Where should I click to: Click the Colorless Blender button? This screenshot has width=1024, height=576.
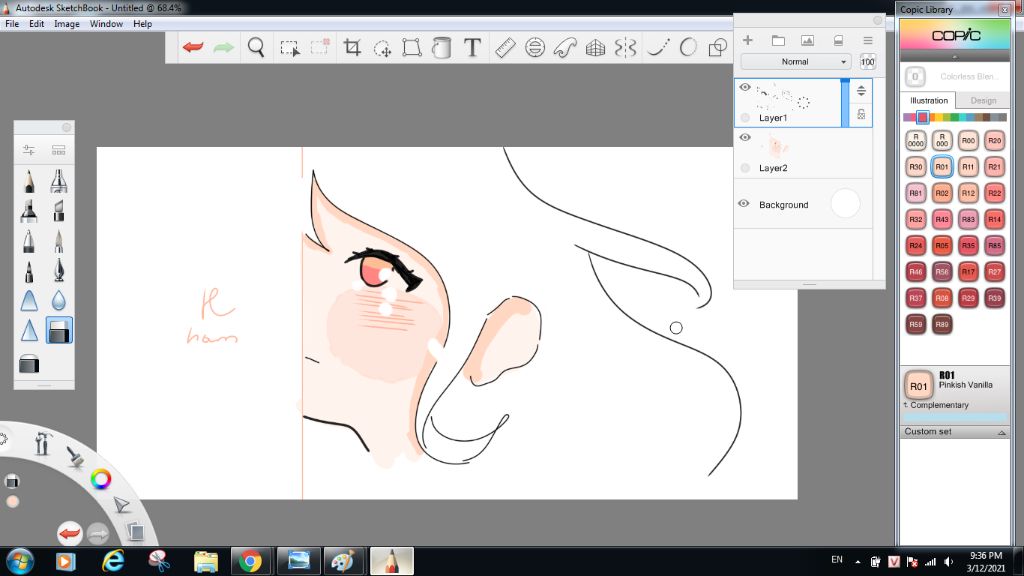pos(915,76)
